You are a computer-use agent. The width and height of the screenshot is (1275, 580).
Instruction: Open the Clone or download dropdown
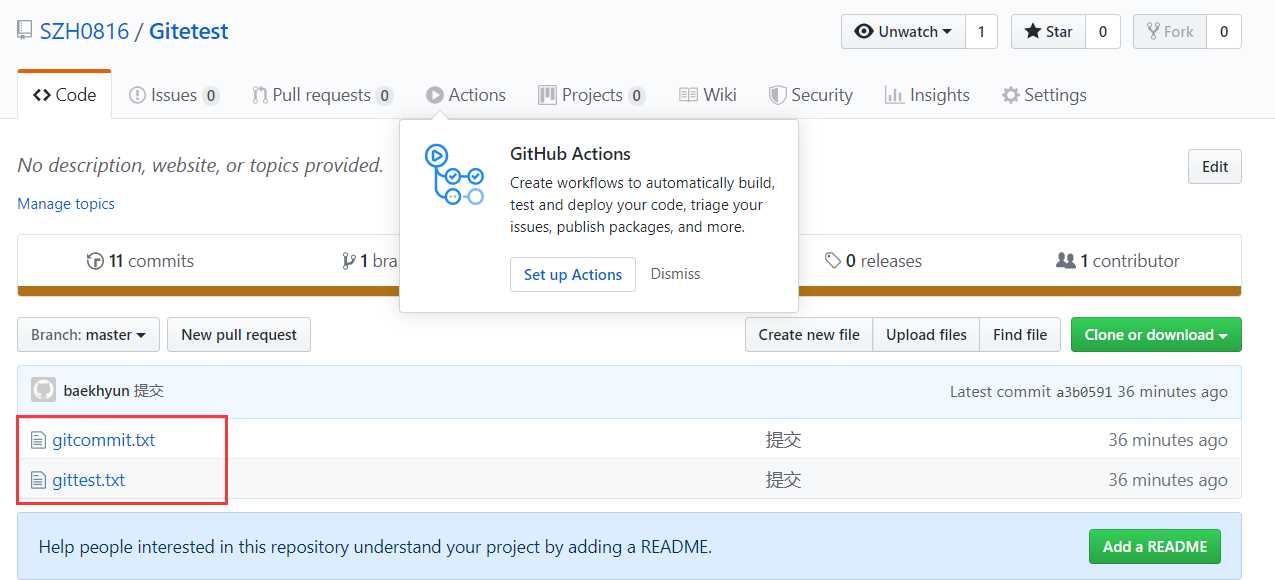1155,335
